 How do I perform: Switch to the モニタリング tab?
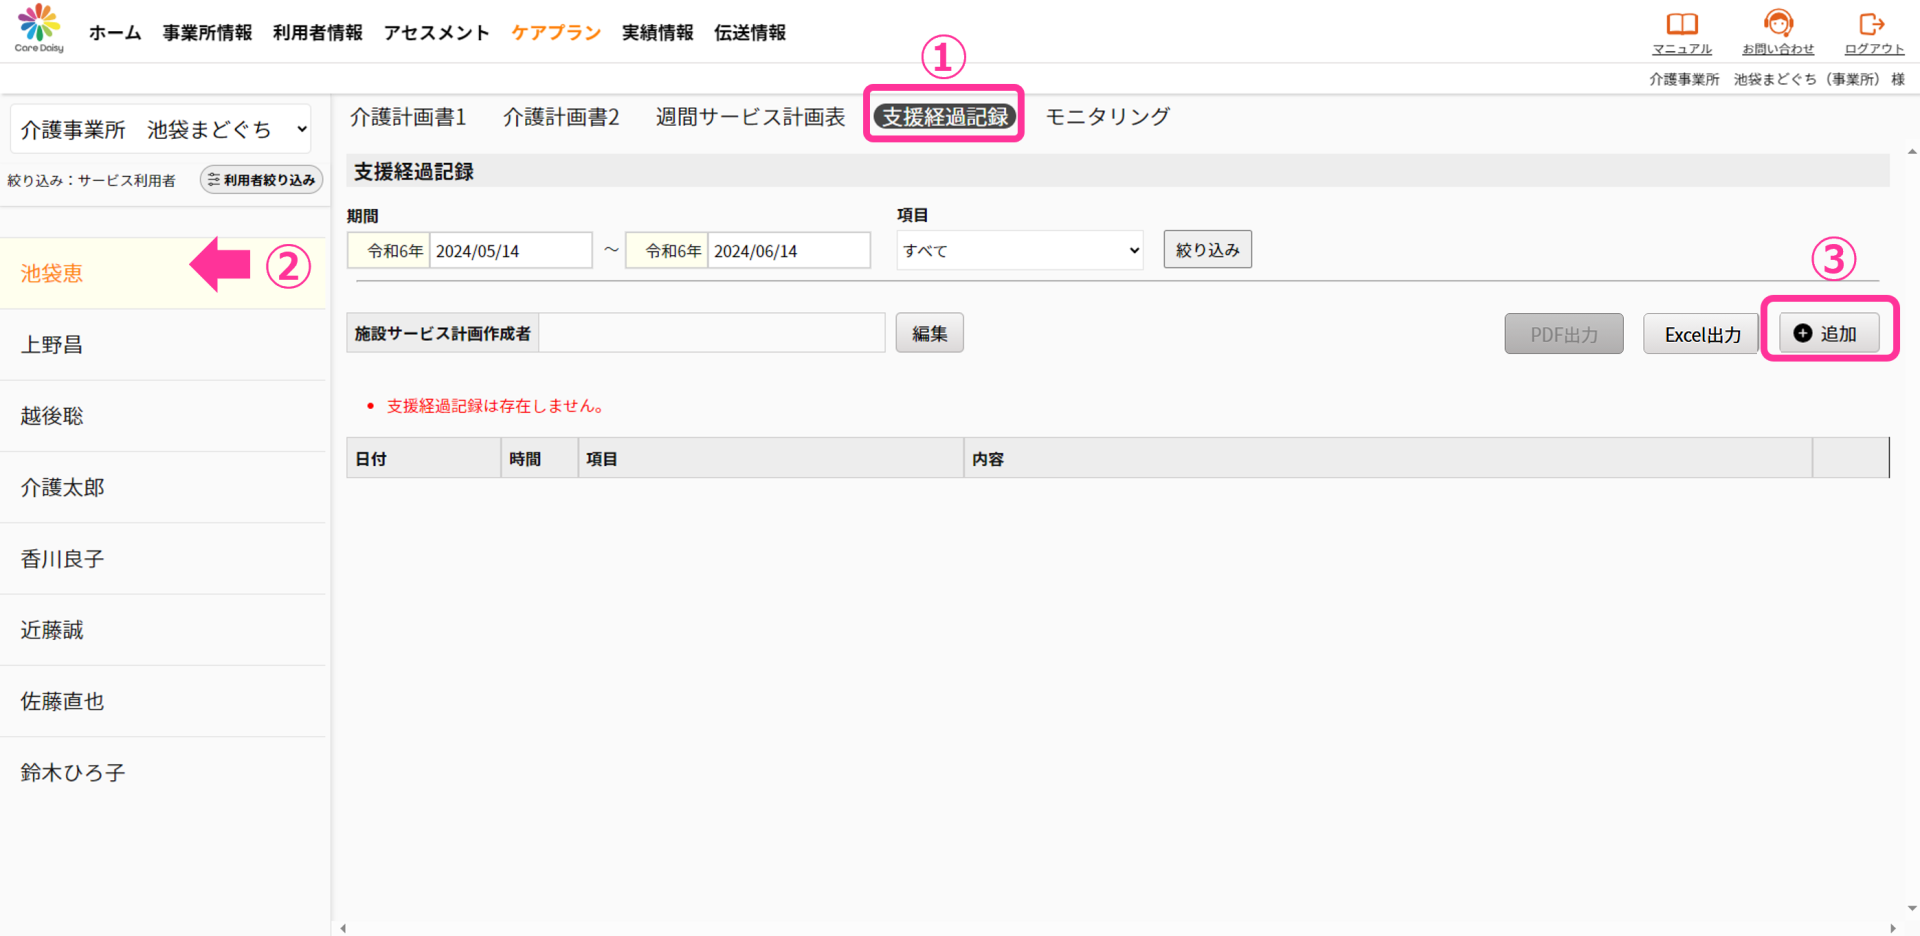coord(1107,117)
